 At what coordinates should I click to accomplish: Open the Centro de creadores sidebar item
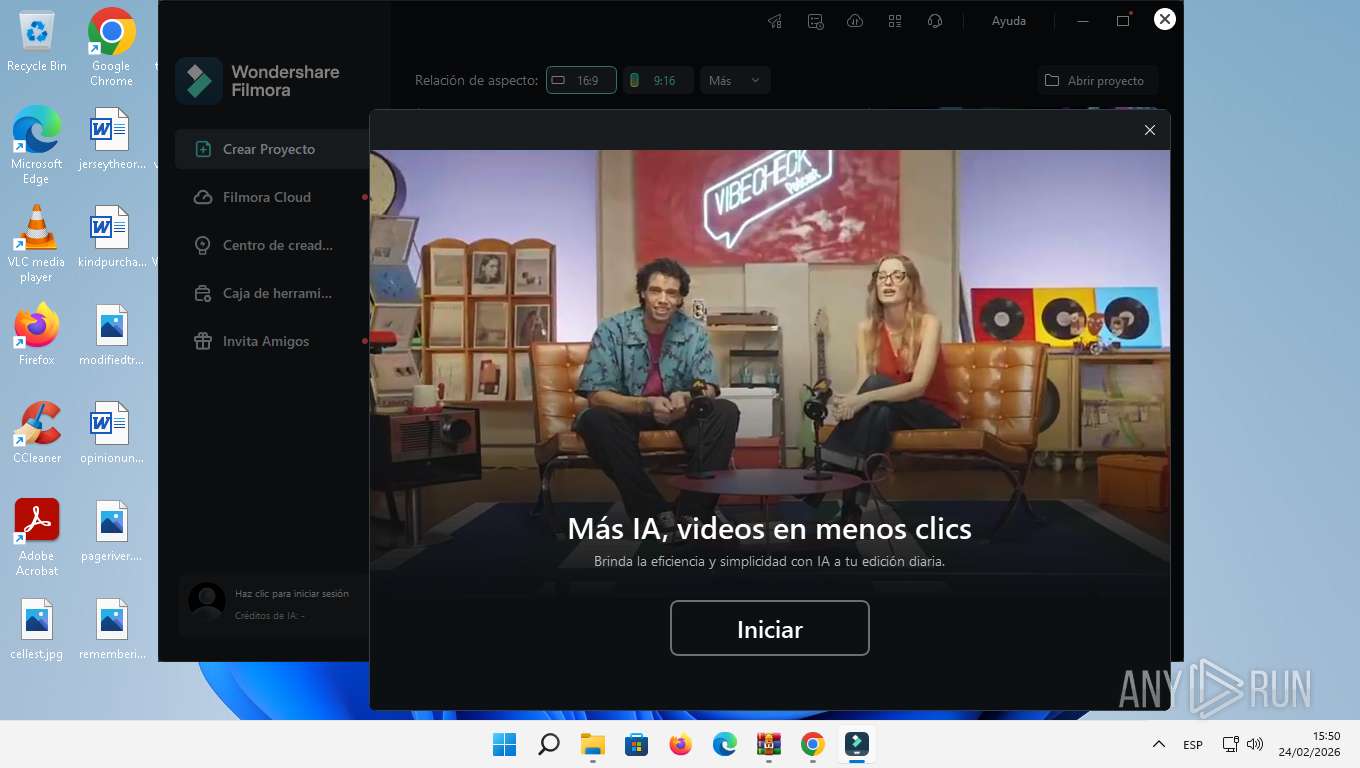click(x=272, y=245)
